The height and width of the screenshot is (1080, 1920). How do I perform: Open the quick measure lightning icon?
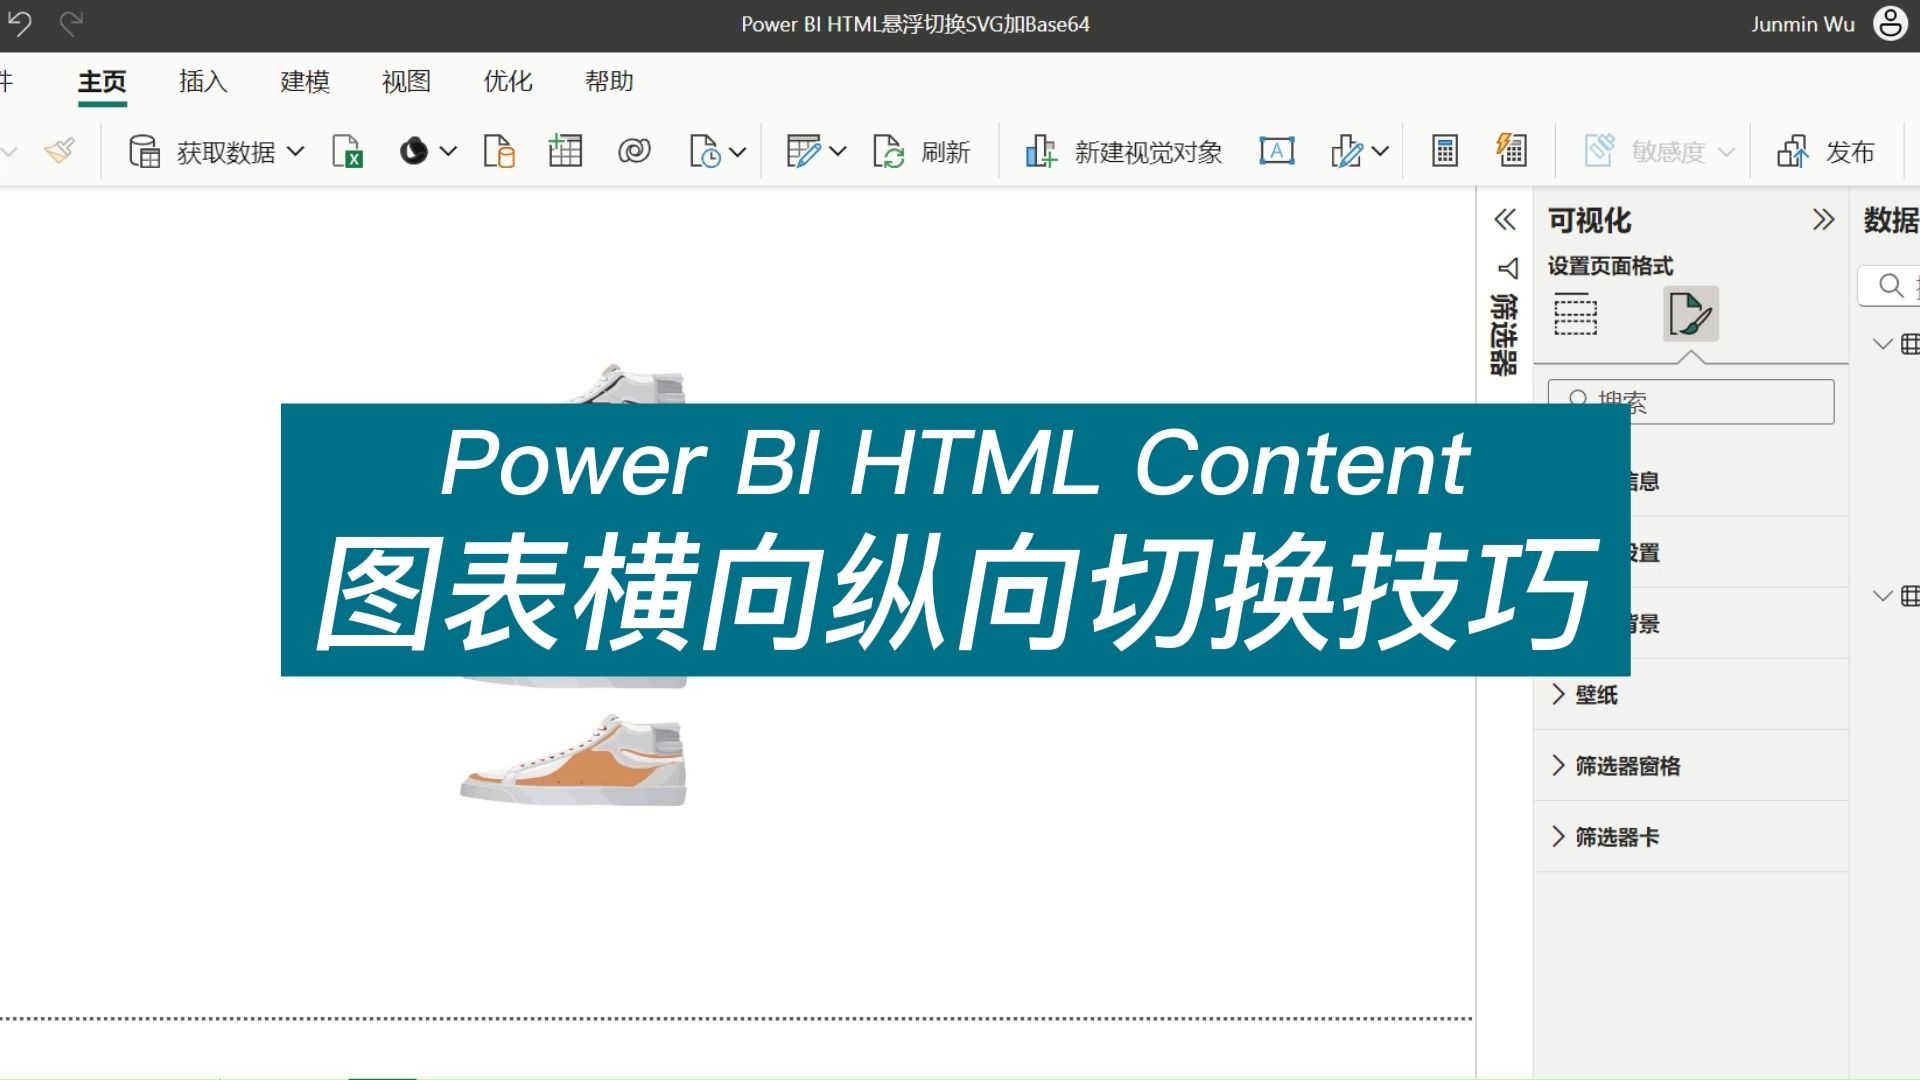1510,151
